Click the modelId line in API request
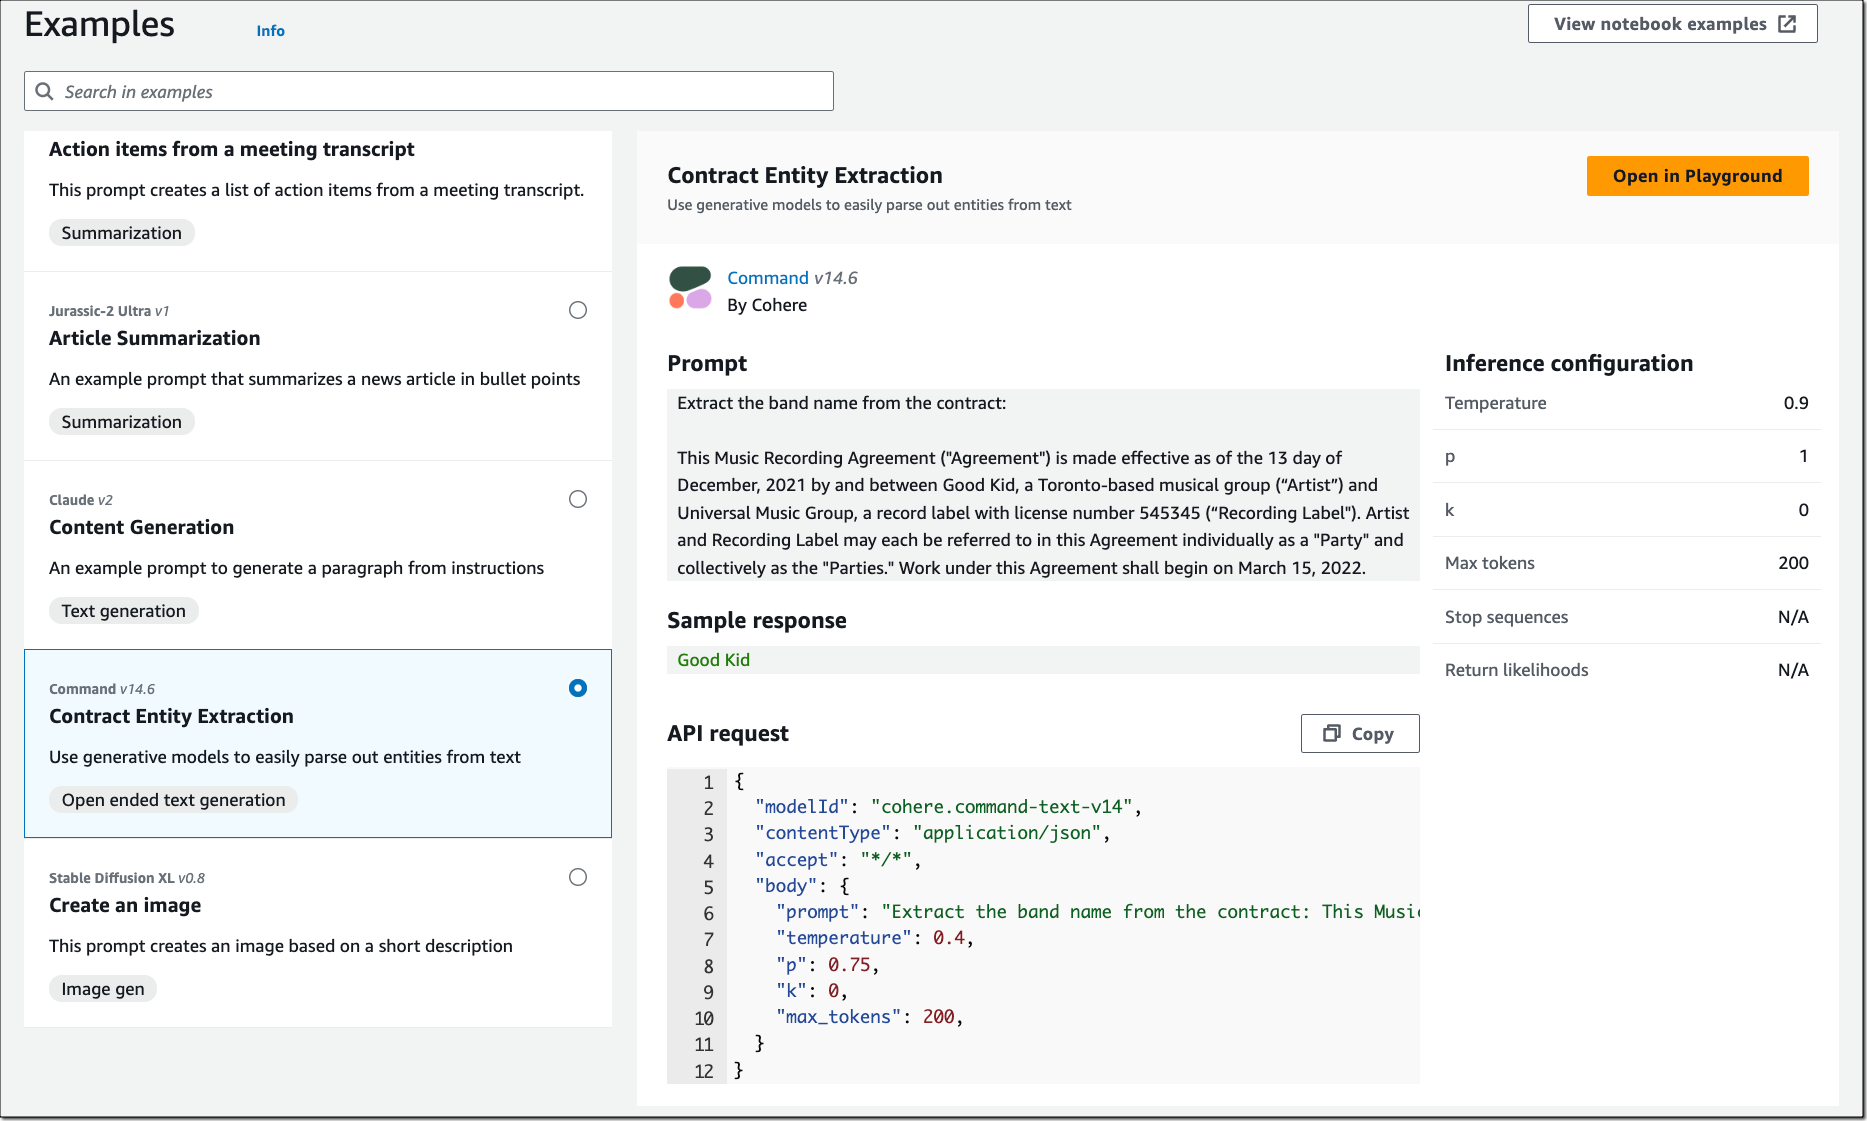 (x=948, y=807)
